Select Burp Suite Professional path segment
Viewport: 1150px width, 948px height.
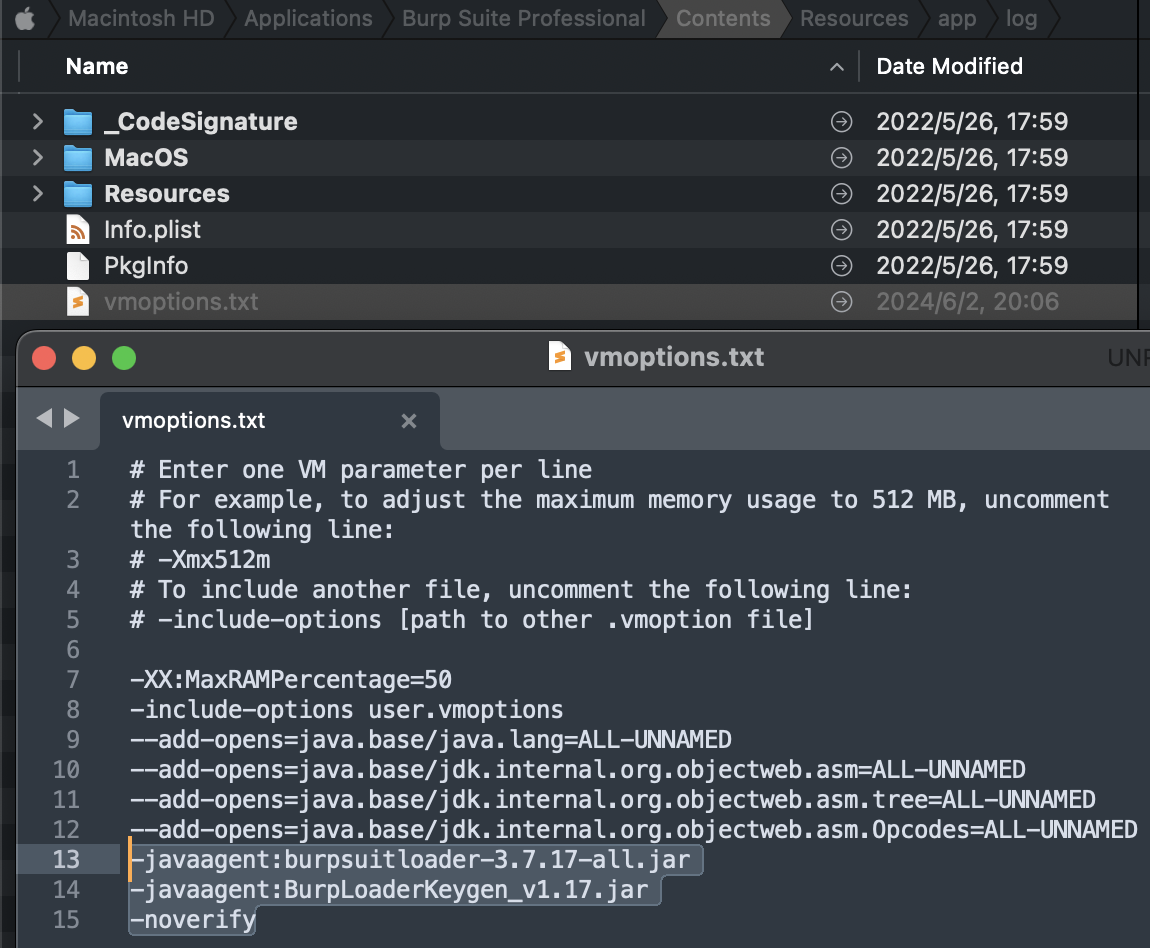click(524, 18)
